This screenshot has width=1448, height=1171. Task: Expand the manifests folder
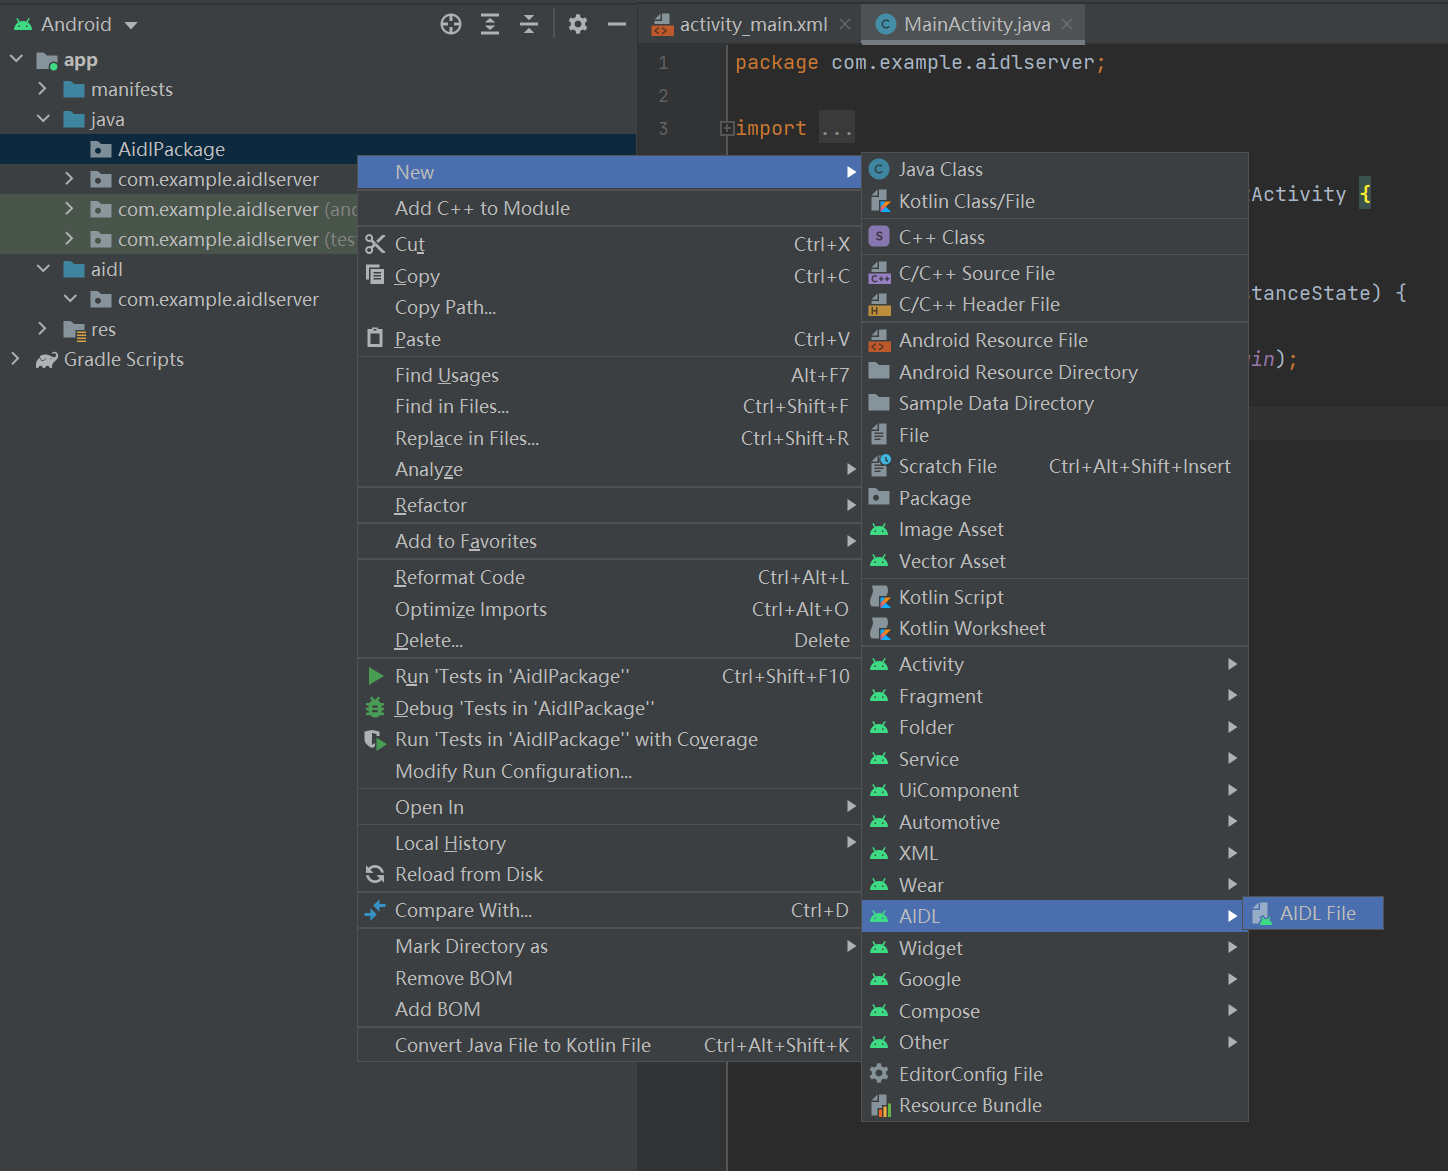click(42, 89)
